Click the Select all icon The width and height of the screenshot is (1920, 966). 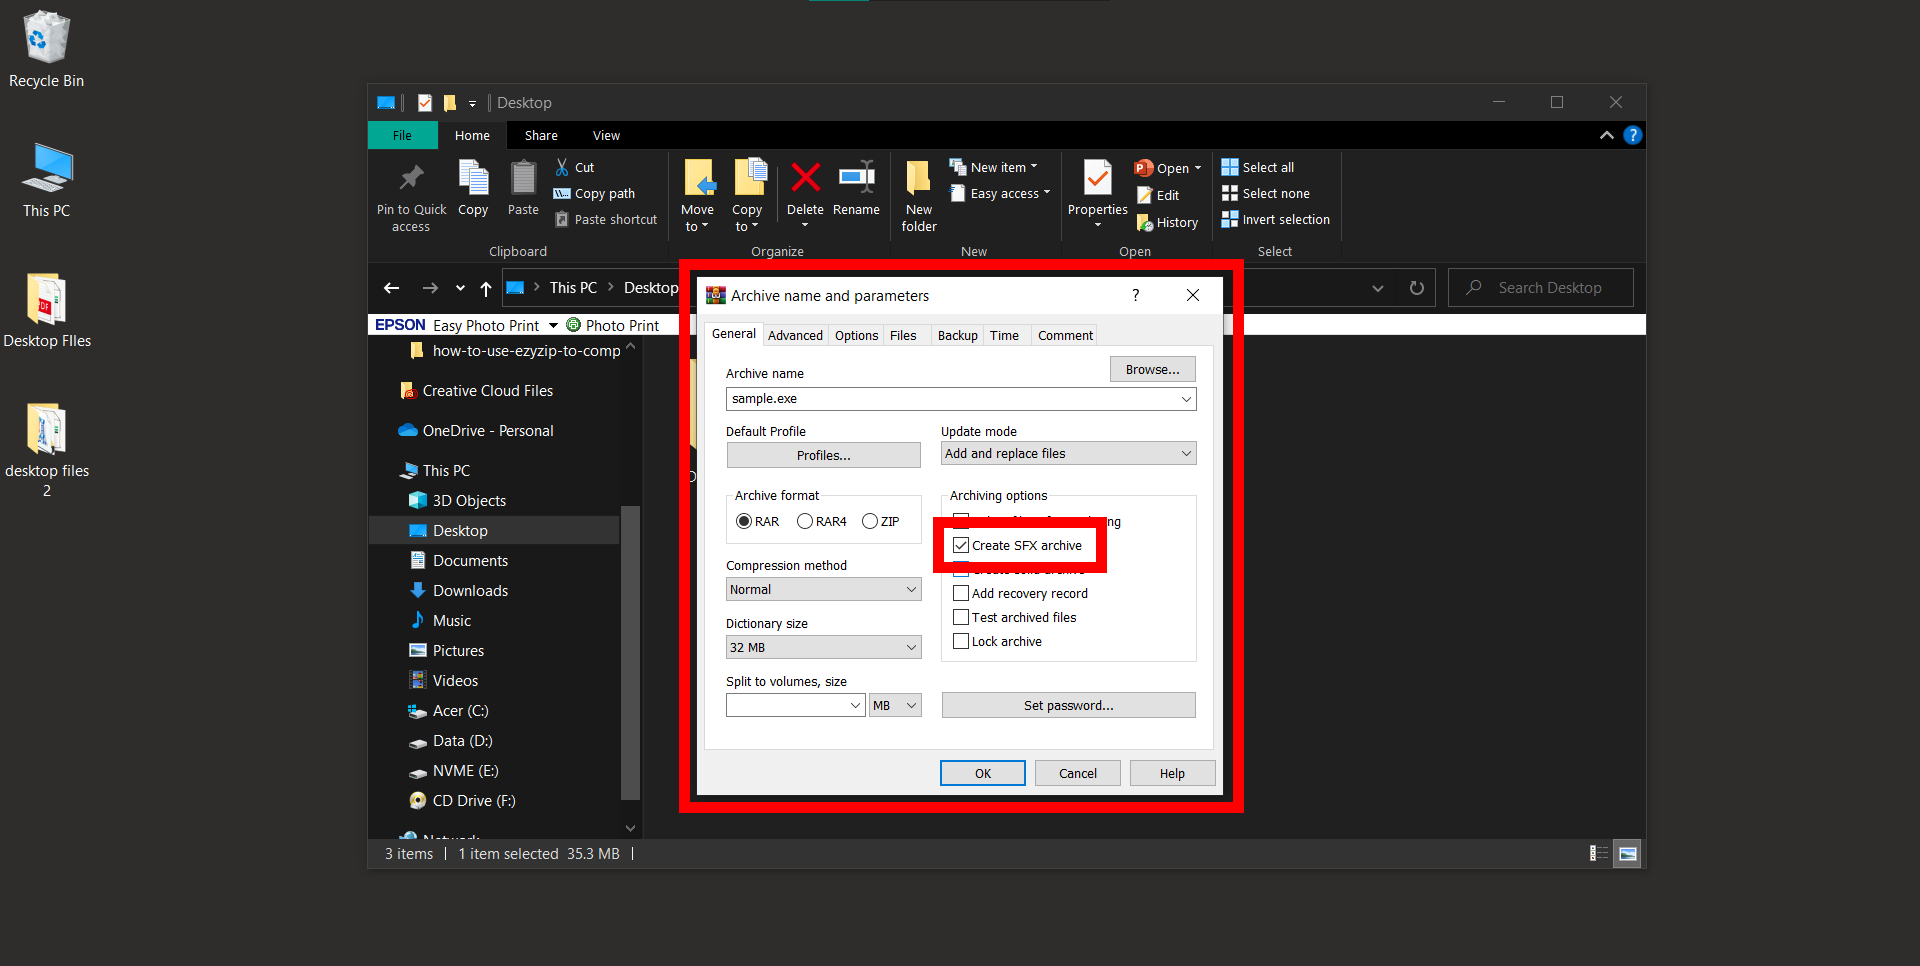pos(1230,166)
